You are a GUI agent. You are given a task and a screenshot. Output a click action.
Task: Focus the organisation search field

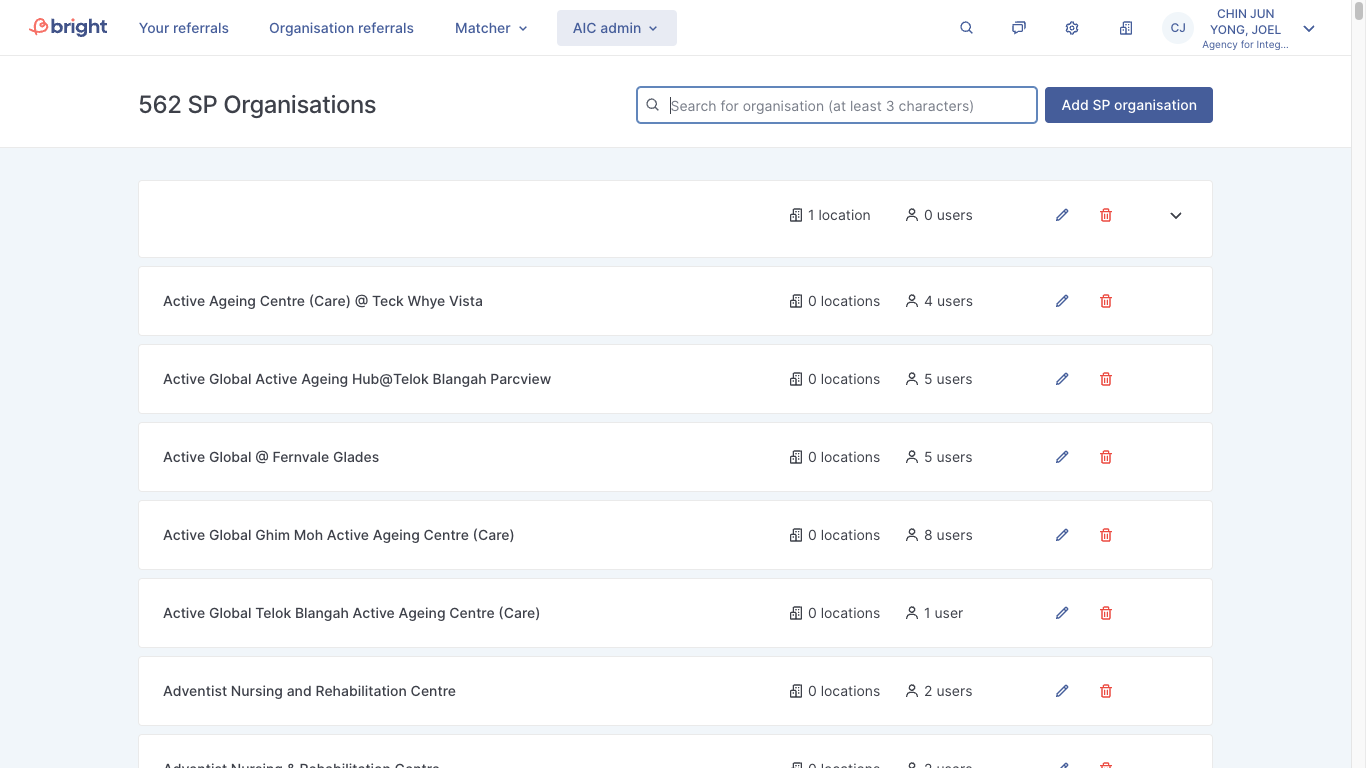pyautogui.click(x=837, y=105)
